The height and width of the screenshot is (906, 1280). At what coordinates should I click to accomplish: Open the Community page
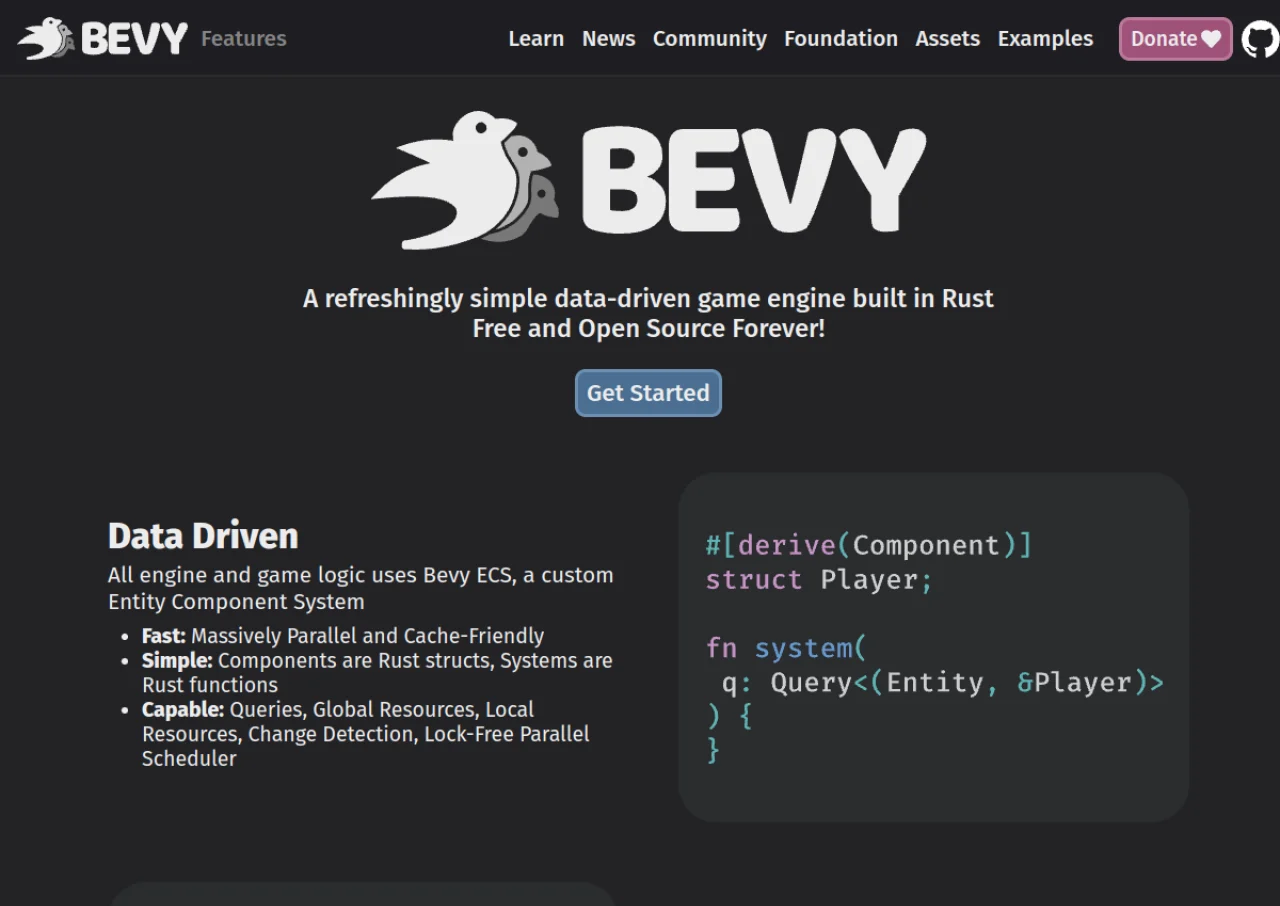pyautogui.click(x=710, y=39)
